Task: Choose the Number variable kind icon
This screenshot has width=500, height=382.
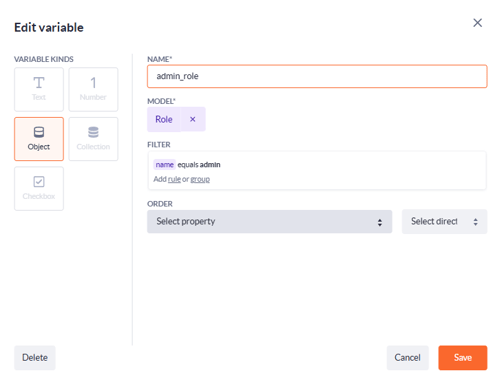Action: click(x=93, y=83)
